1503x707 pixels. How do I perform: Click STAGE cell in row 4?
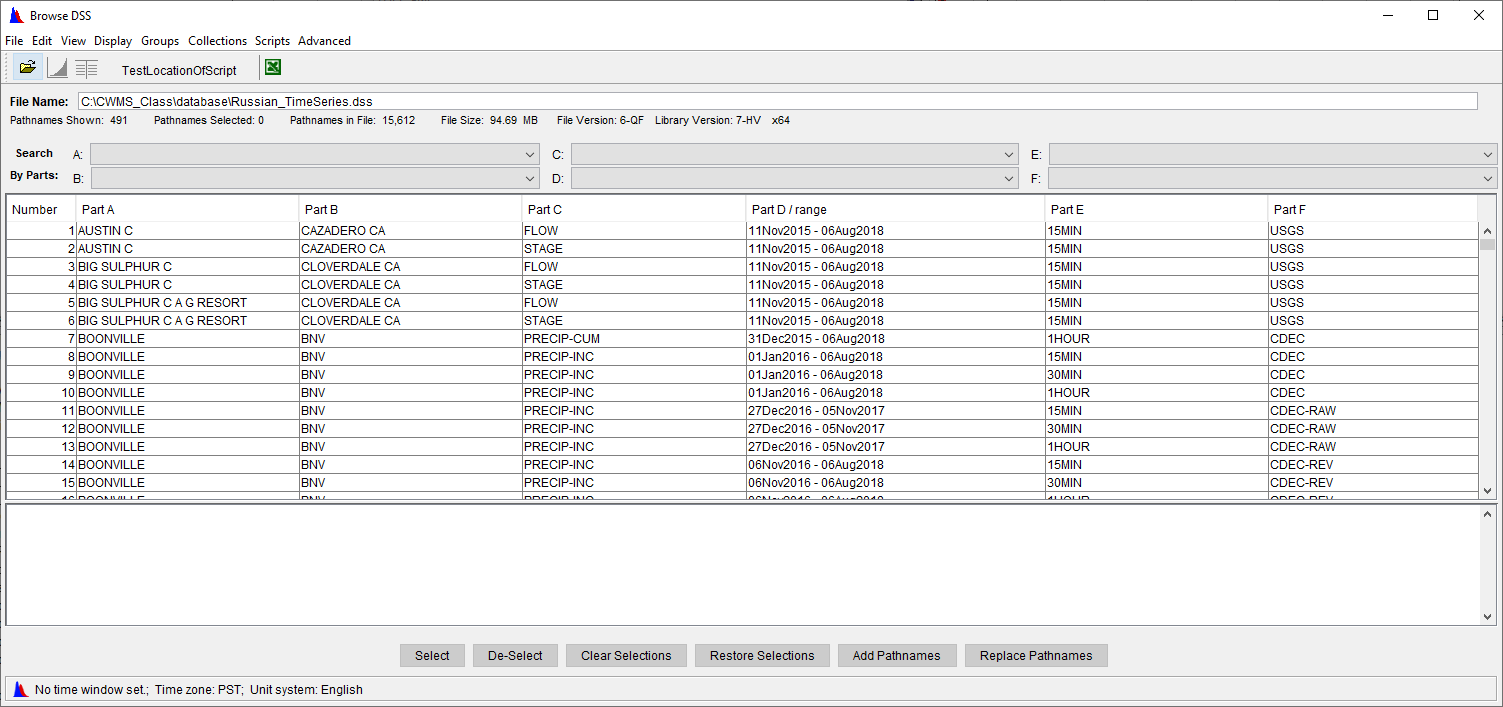coord(633,285)
